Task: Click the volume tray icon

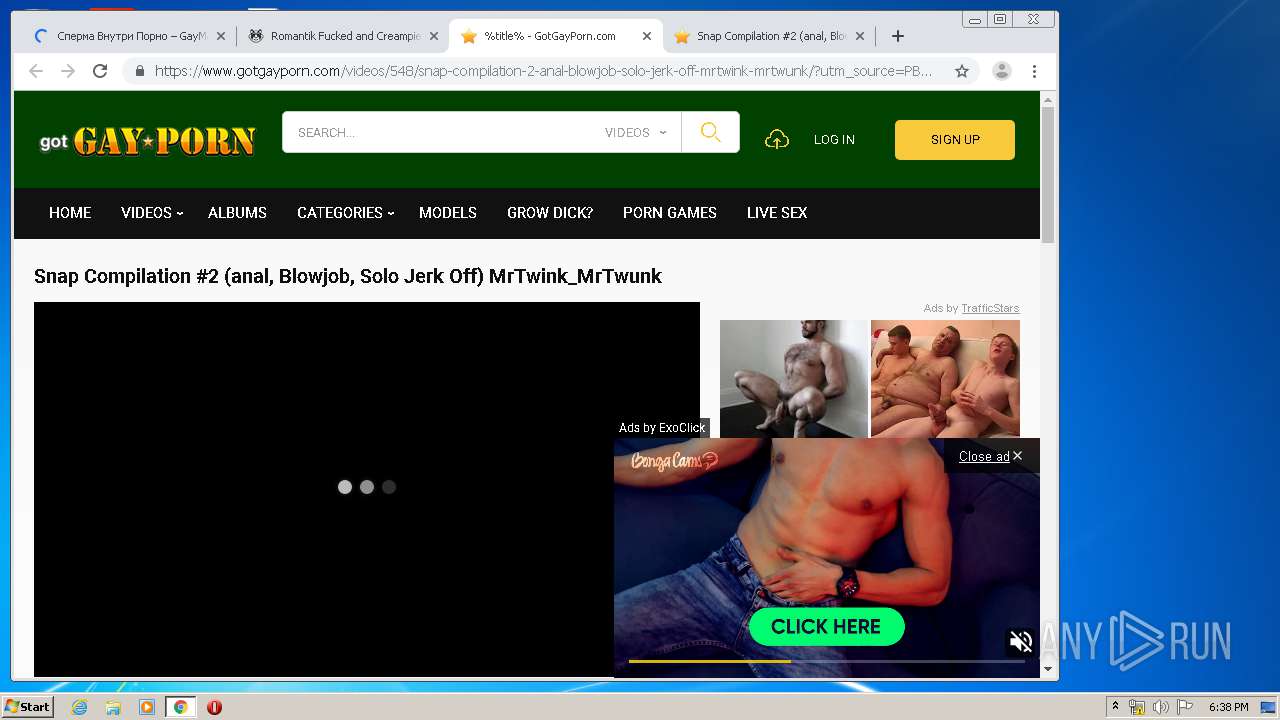Action: [x=1160, y=707]
